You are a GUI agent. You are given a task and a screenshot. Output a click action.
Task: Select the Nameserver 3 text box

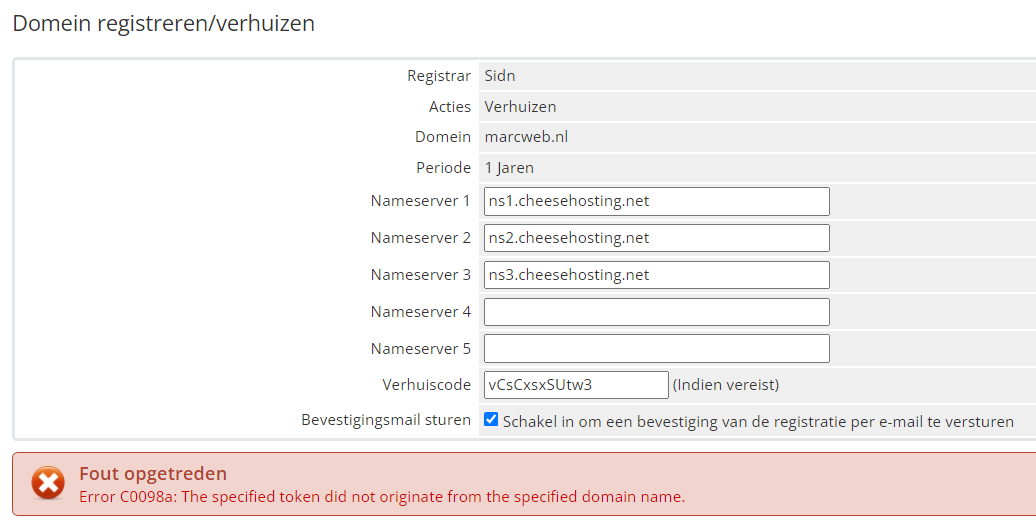click(x=656, y=275)
